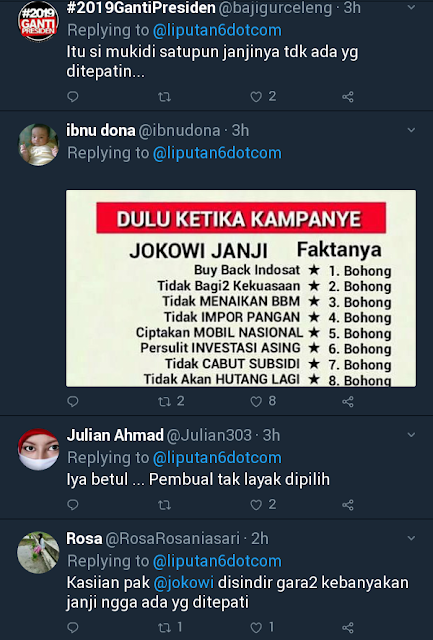Screen dimensions: 433x640
Task: Open Julian Ahmad's profile name
Action: coord(115,435)
